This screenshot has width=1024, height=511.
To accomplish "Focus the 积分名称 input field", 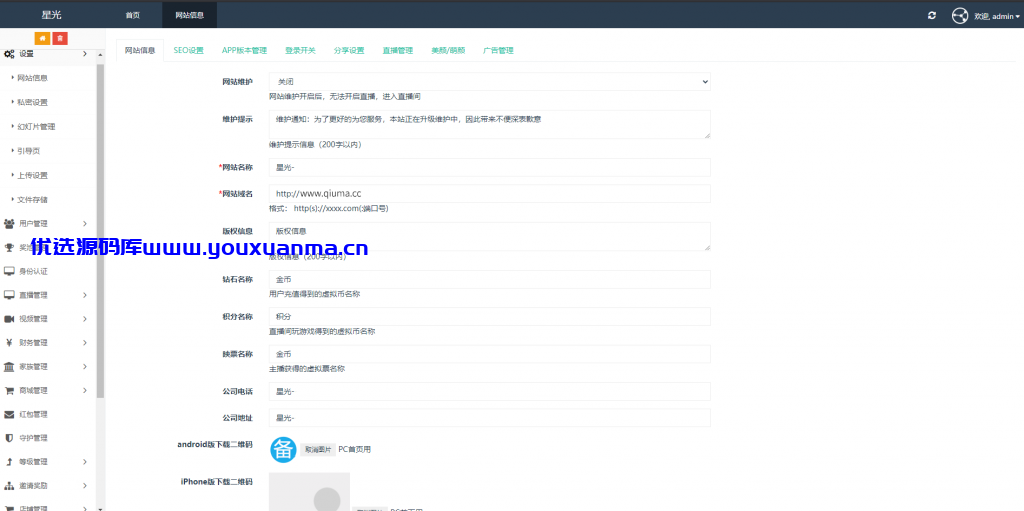I will pyautogui.click(x=490, y=316).
